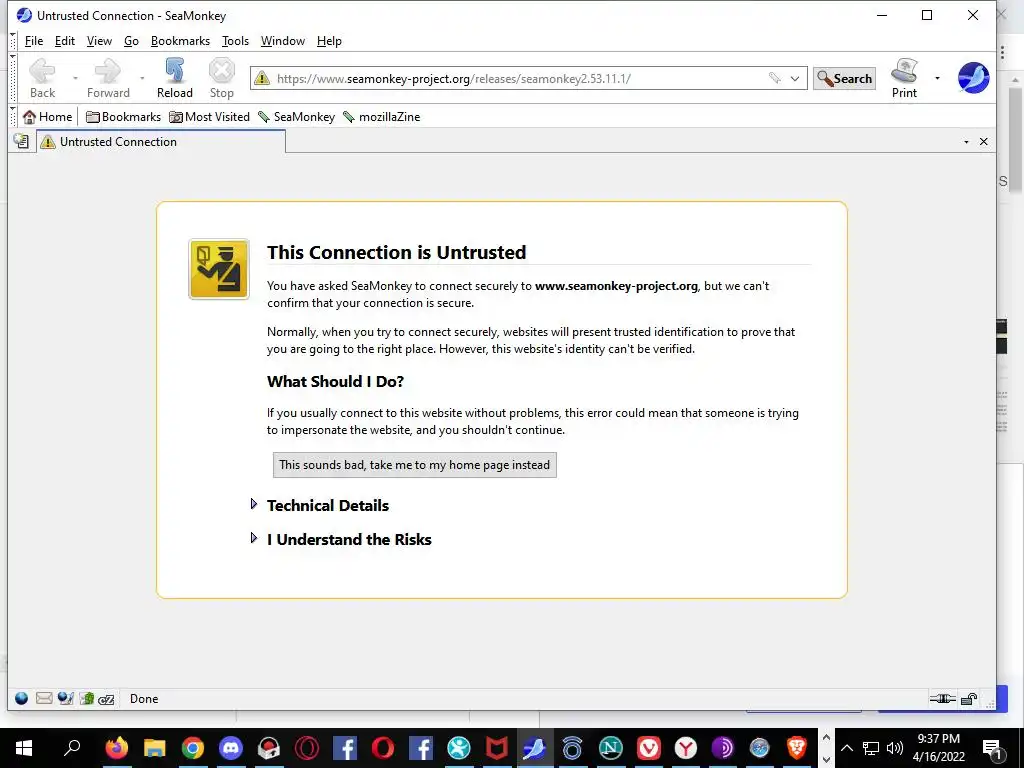Open the Edit menu
This screenshot has height=768, width=1024.
pyautogui.click(x=65, y=40)
